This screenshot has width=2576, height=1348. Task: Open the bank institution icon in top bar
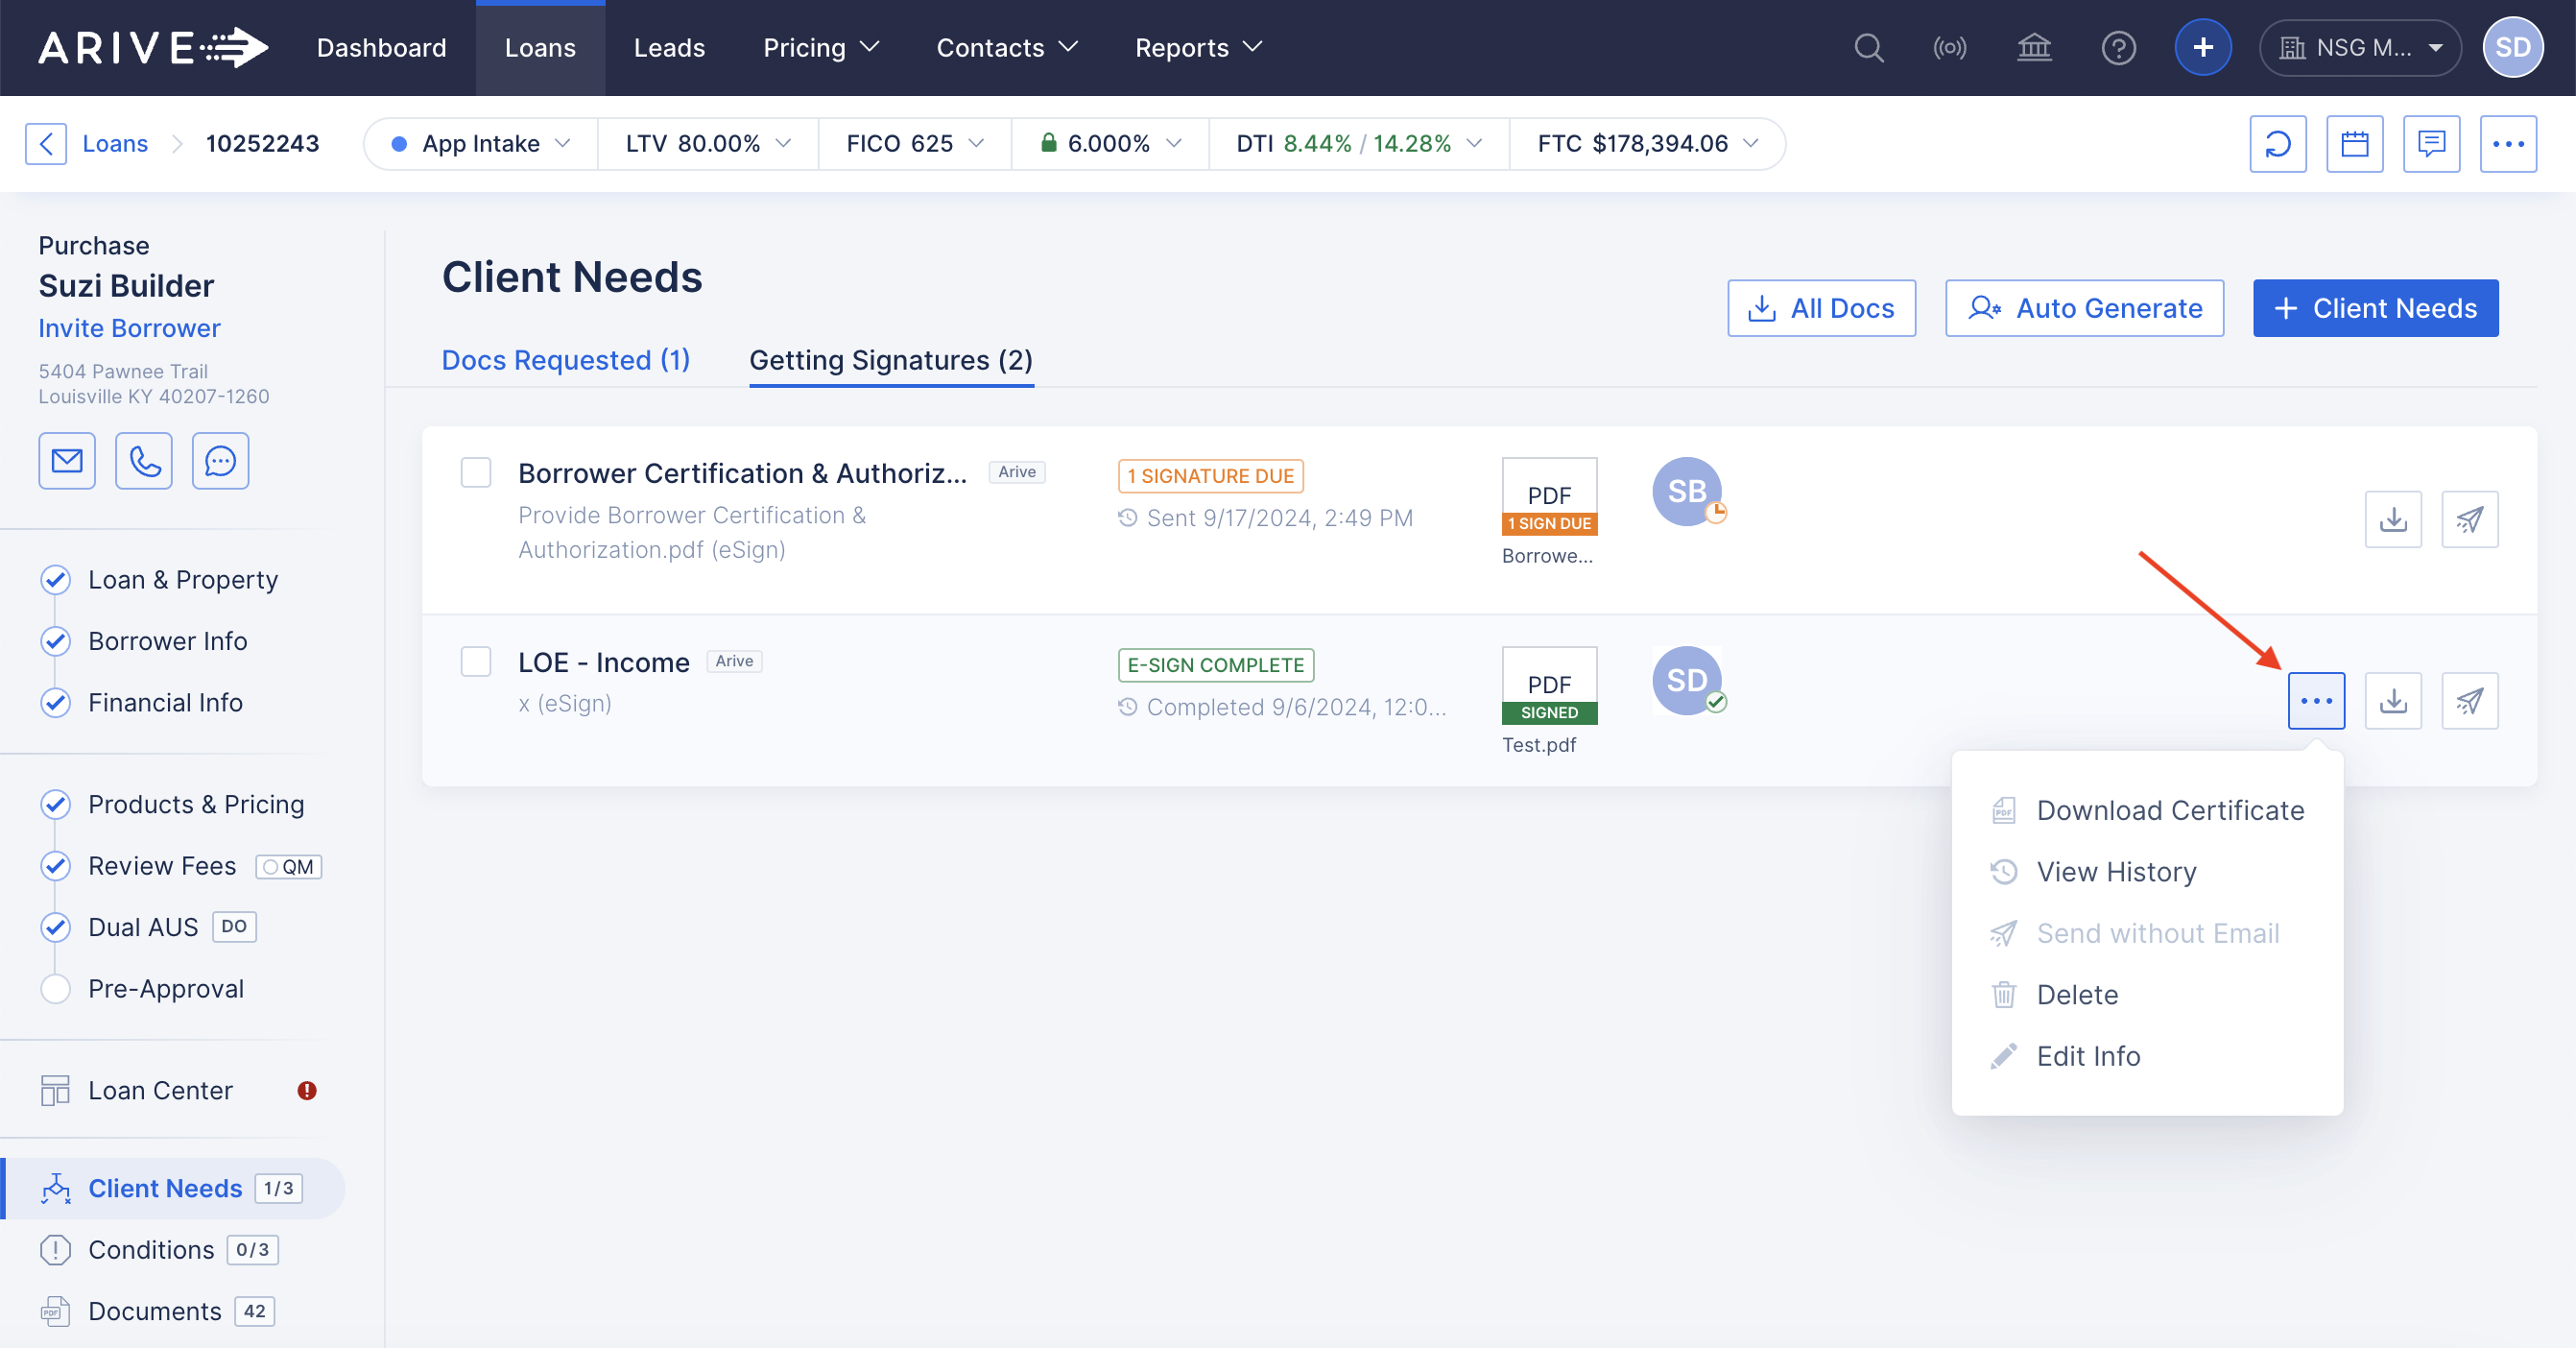tap(2033, 48)
